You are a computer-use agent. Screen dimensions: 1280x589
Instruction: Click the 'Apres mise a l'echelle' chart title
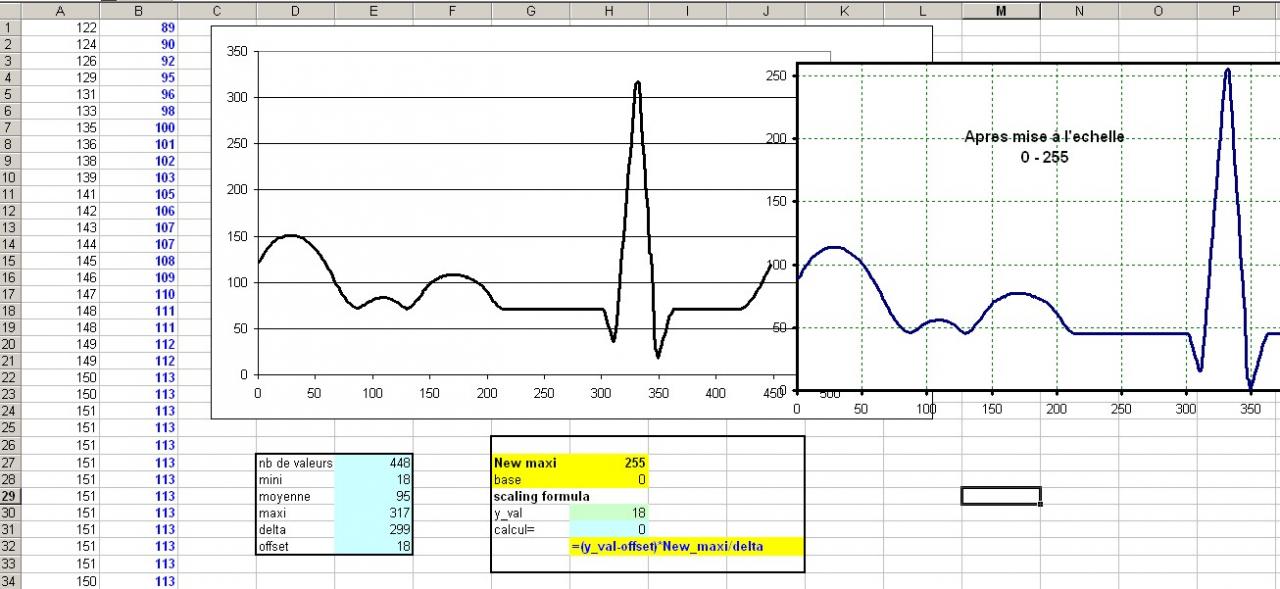1044,147
